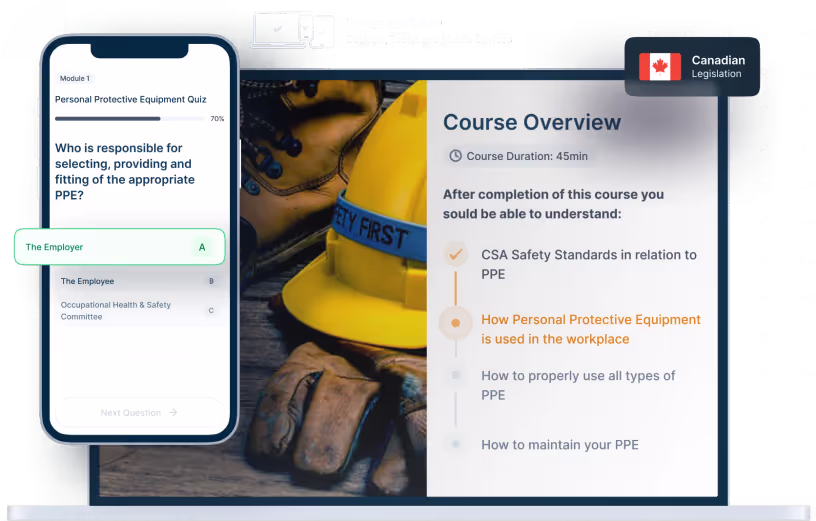Click the letter C badge on Committee option
The height and width of the screenshot is (521, 816).
211,311
